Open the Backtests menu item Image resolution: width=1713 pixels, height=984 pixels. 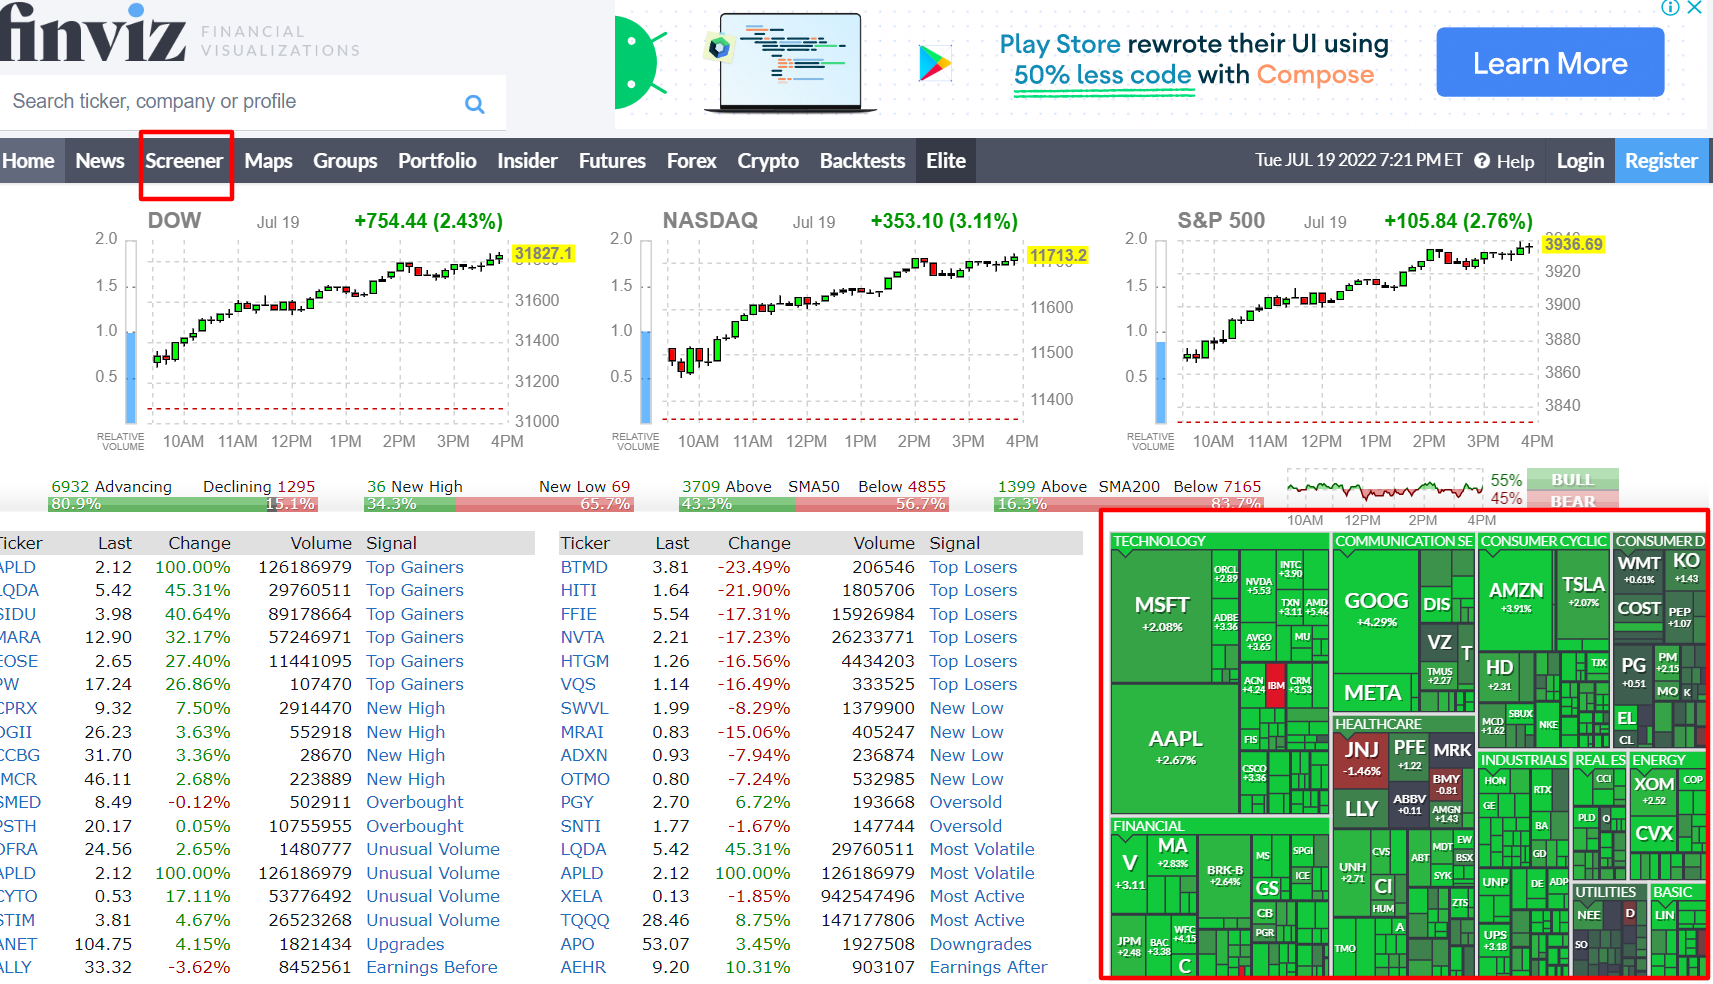862,161
